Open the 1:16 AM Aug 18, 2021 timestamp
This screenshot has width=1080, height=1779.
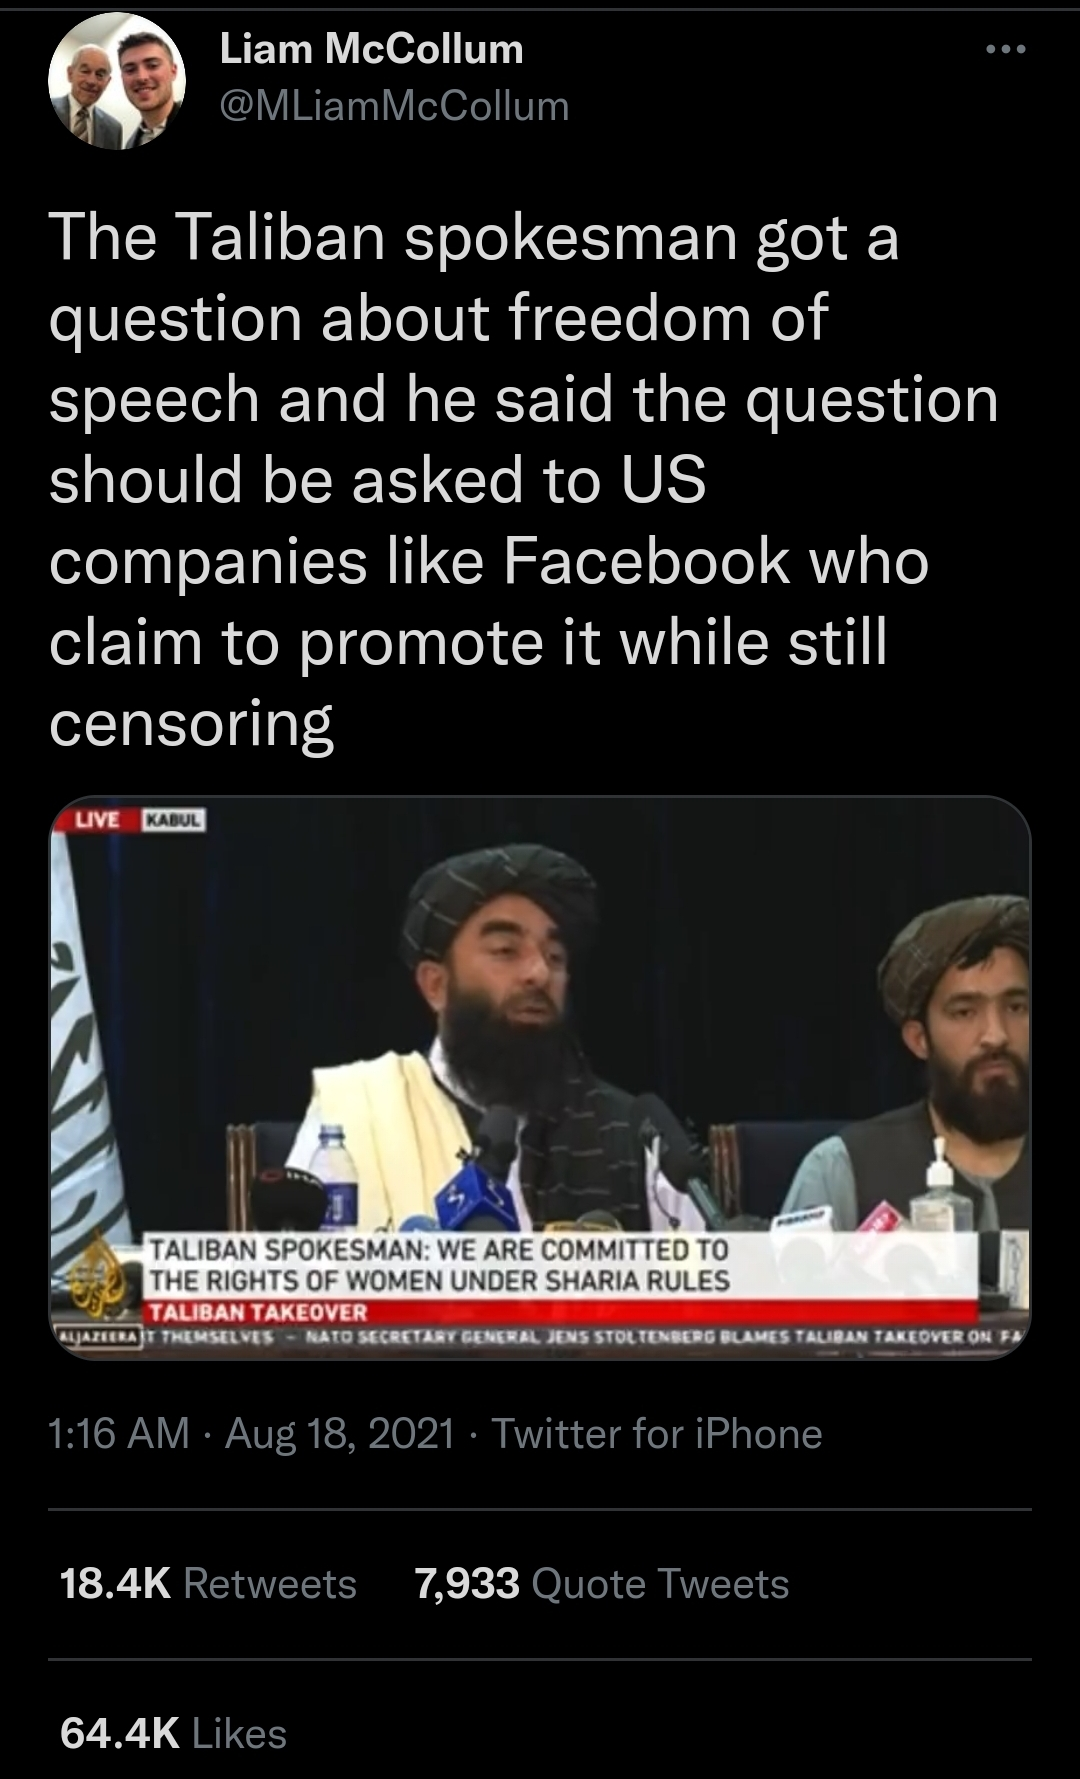pos(252,1434)
